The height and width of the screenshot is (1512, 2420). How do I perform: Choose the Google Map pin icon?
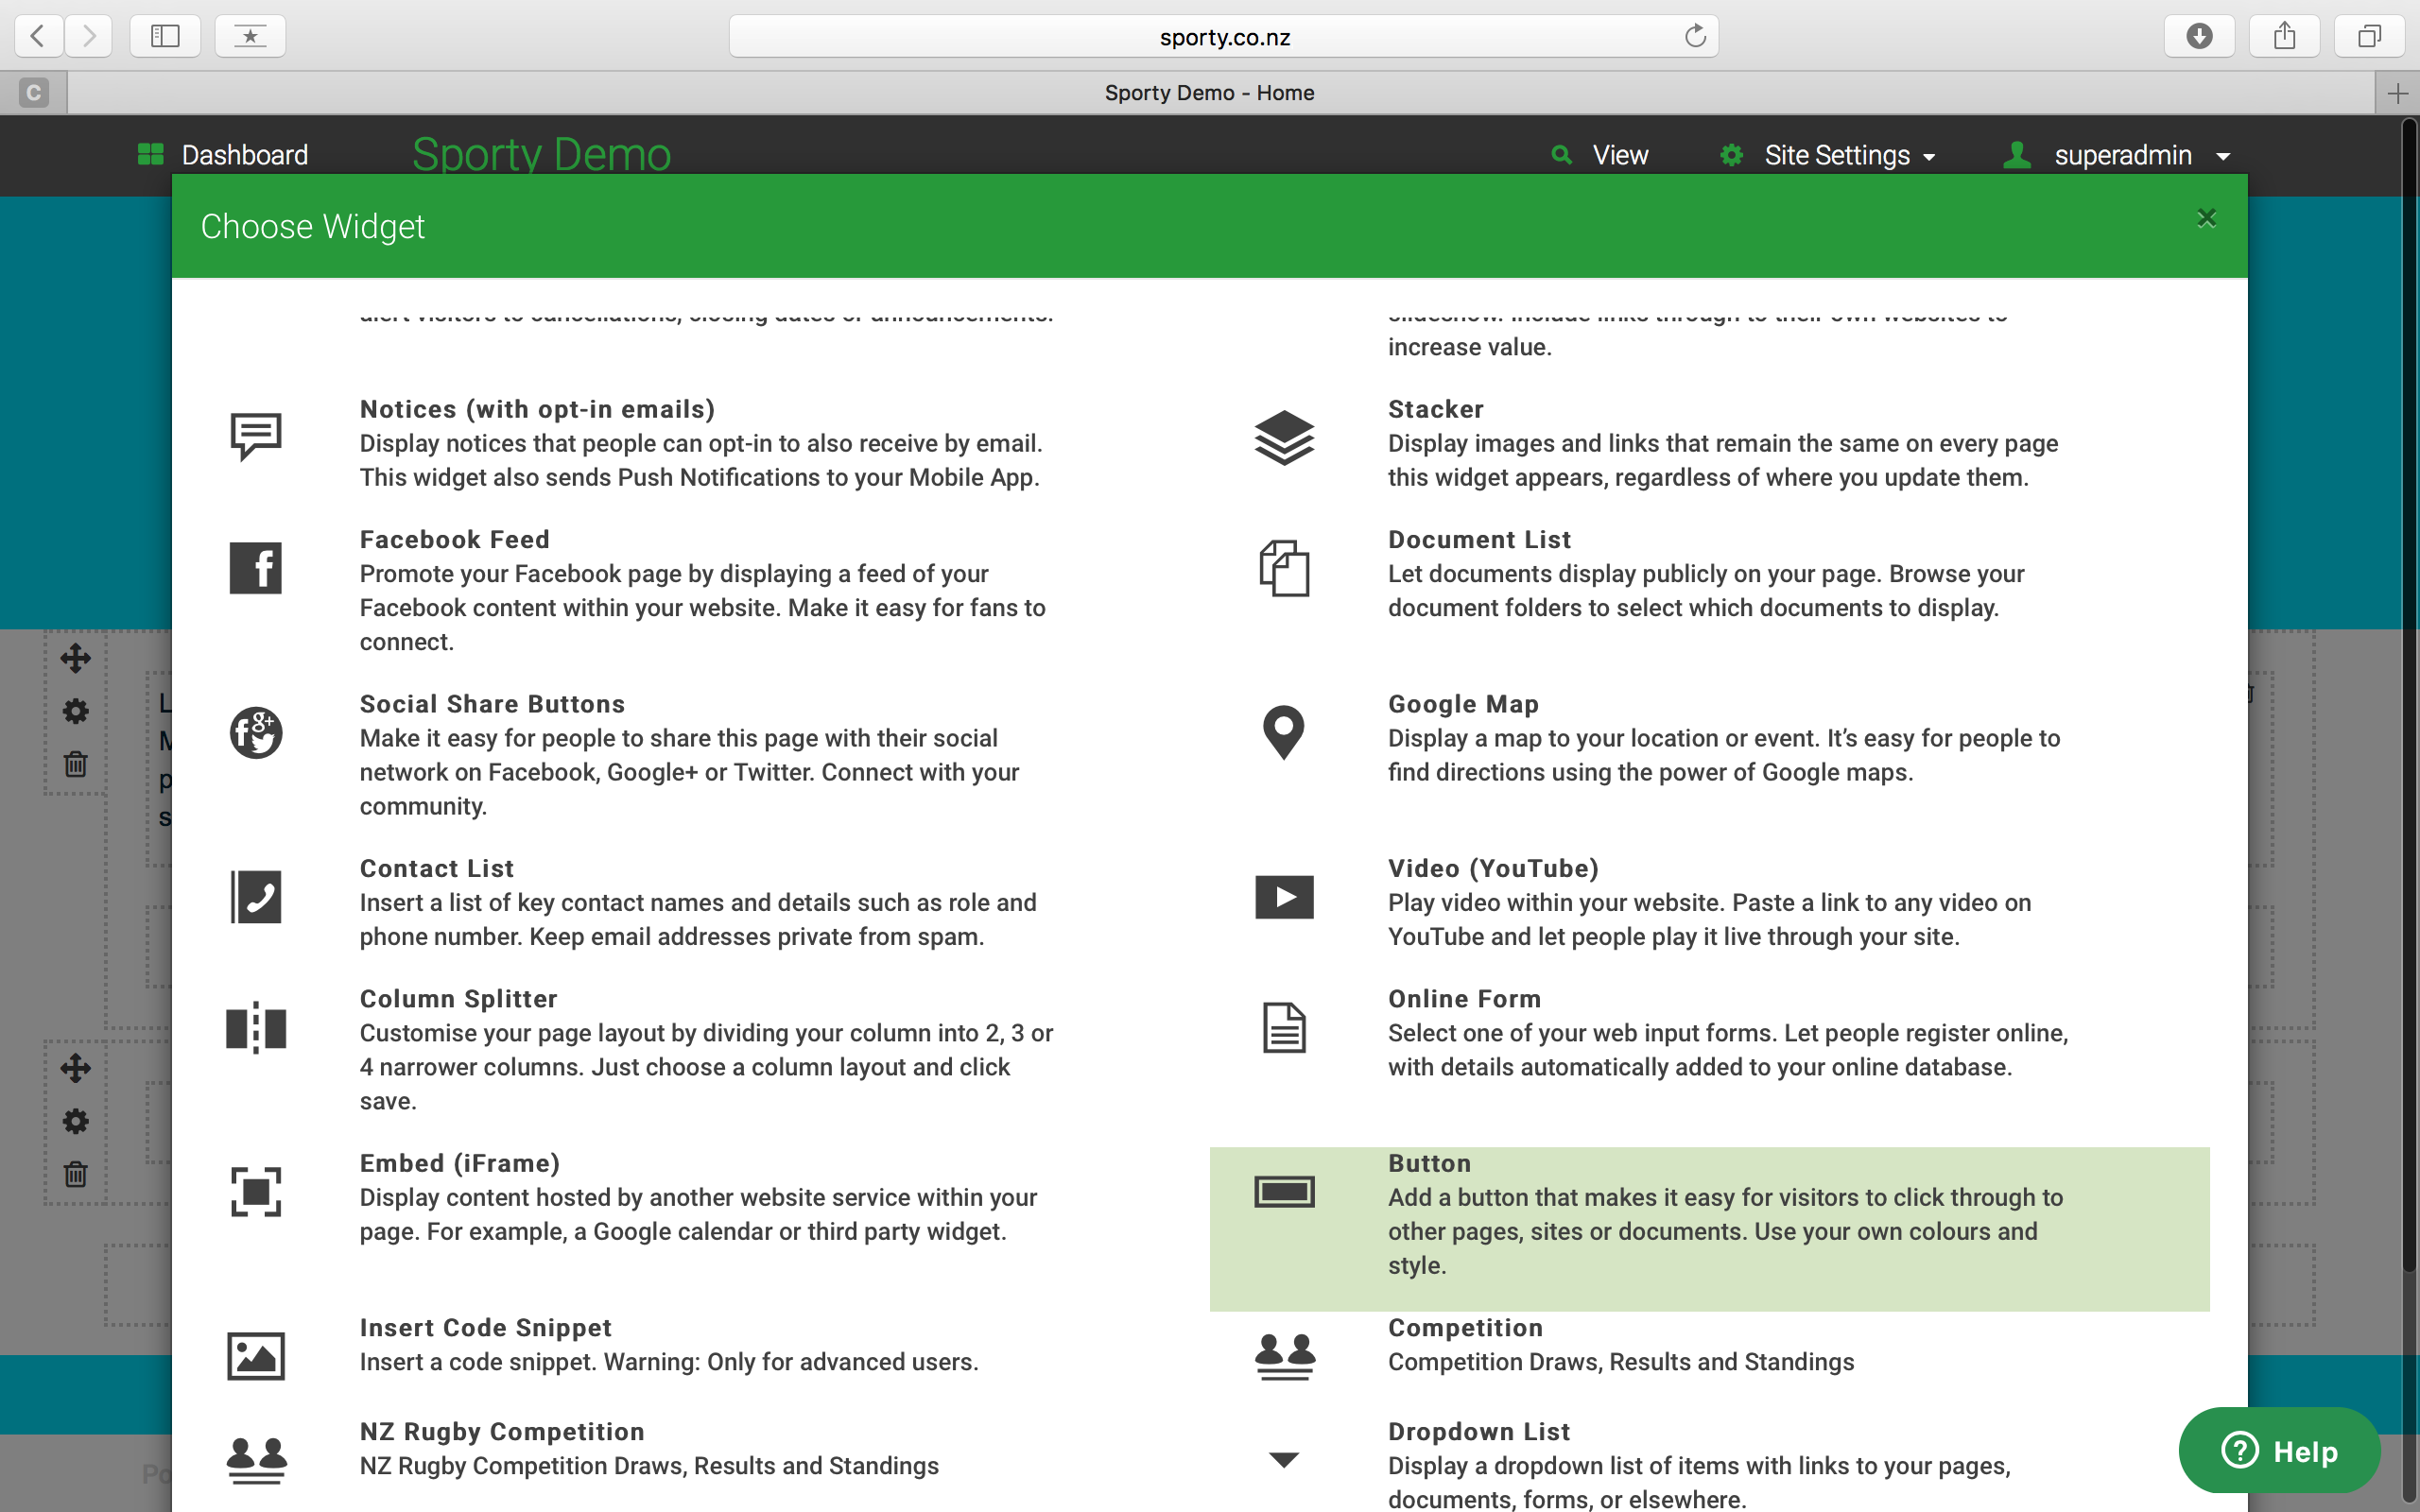pos(1284,733)
